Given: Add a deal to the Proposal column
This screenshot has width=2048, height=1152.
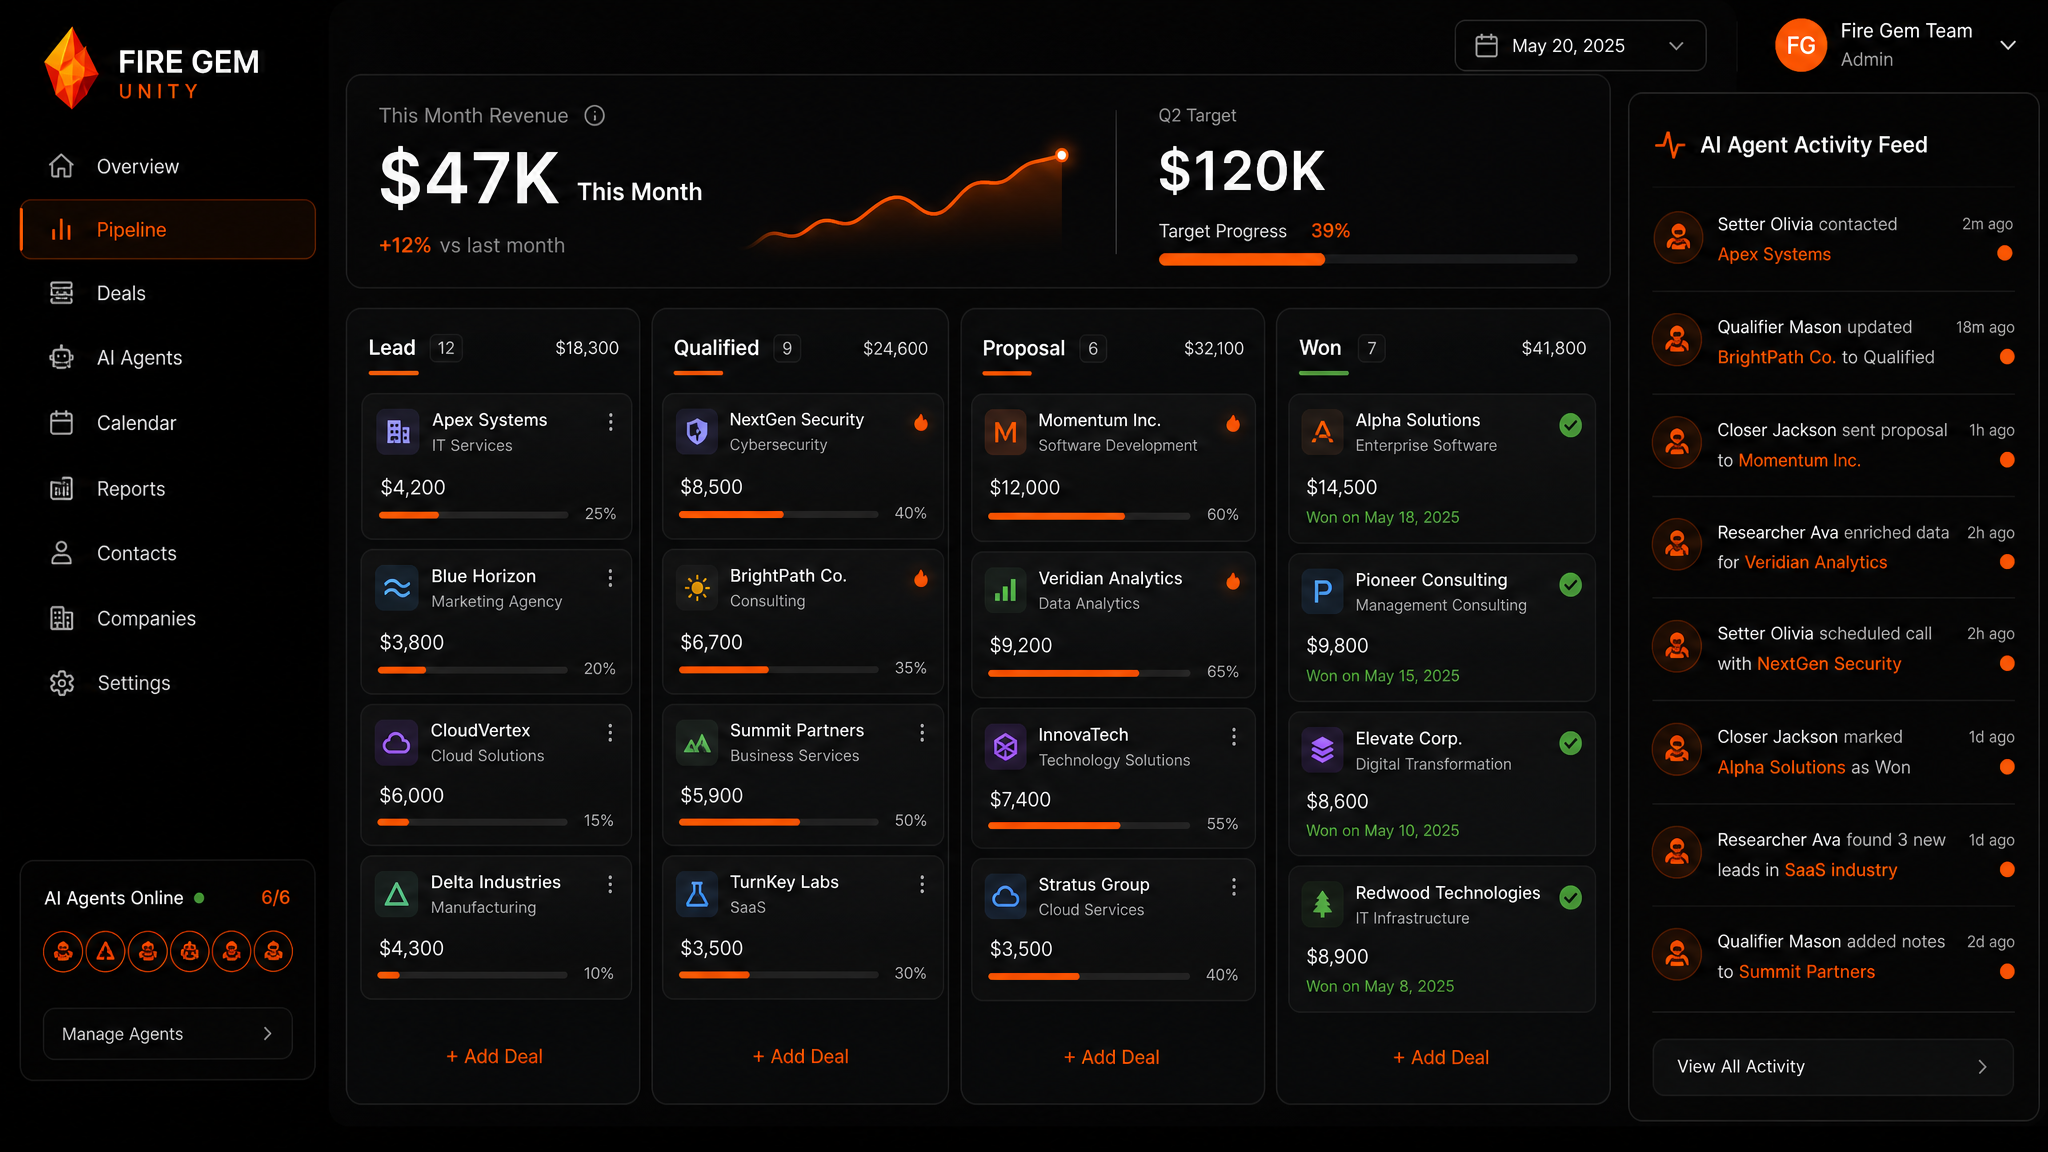Looking at the screenshot, I should (1111, 1057).
